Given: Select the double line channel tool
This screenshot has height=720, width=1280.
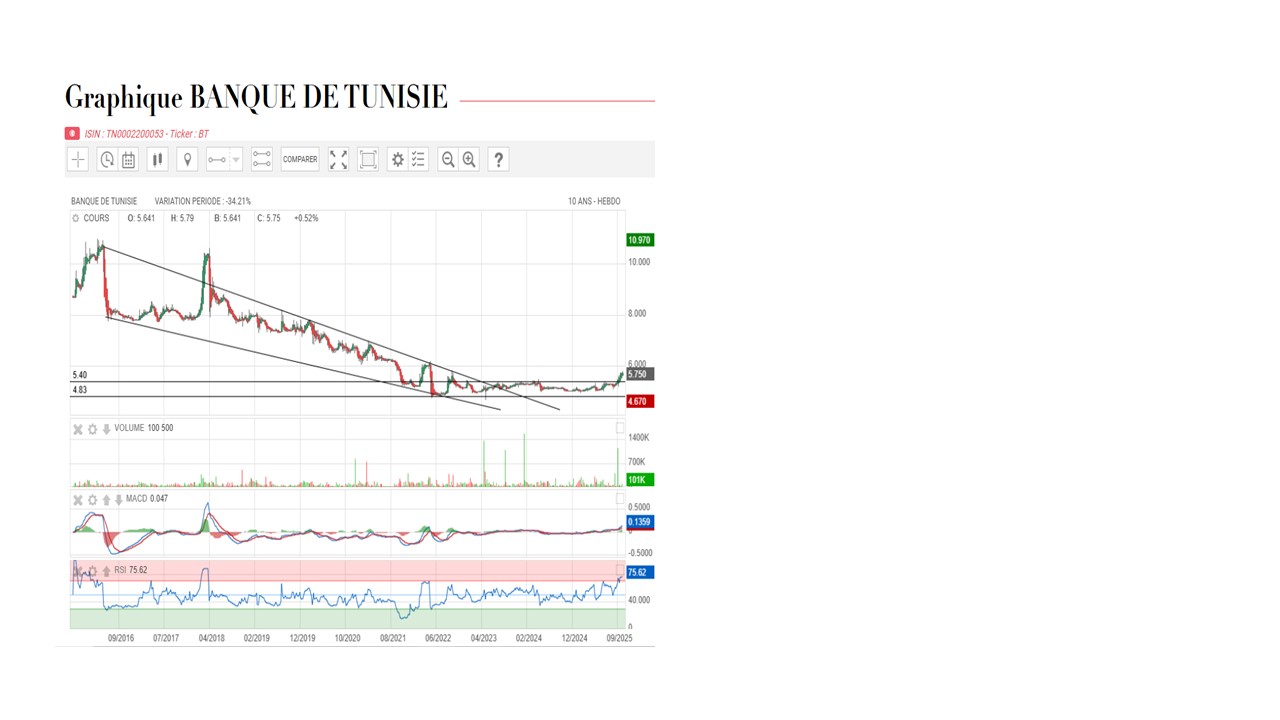Looking at the screenshot, I should 262,160.
